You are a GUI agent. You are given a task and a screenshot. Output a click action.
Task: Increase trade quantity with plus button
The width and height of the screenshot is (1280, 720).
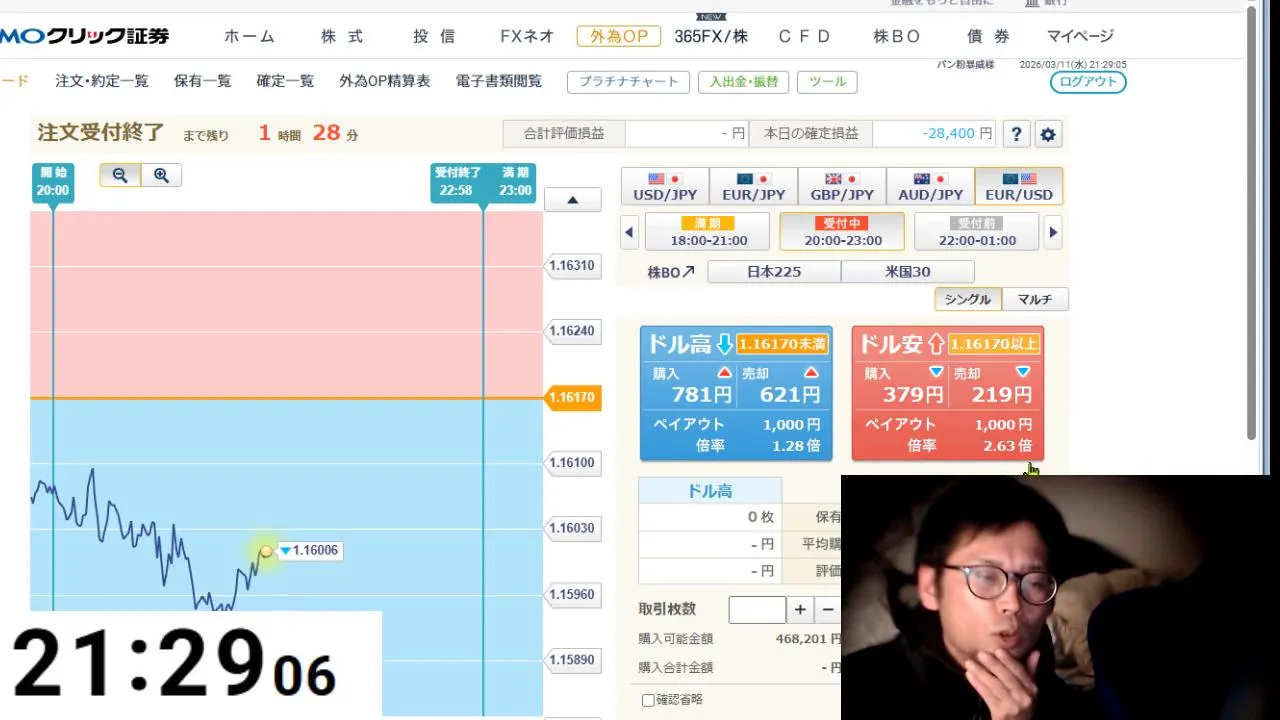800,609
